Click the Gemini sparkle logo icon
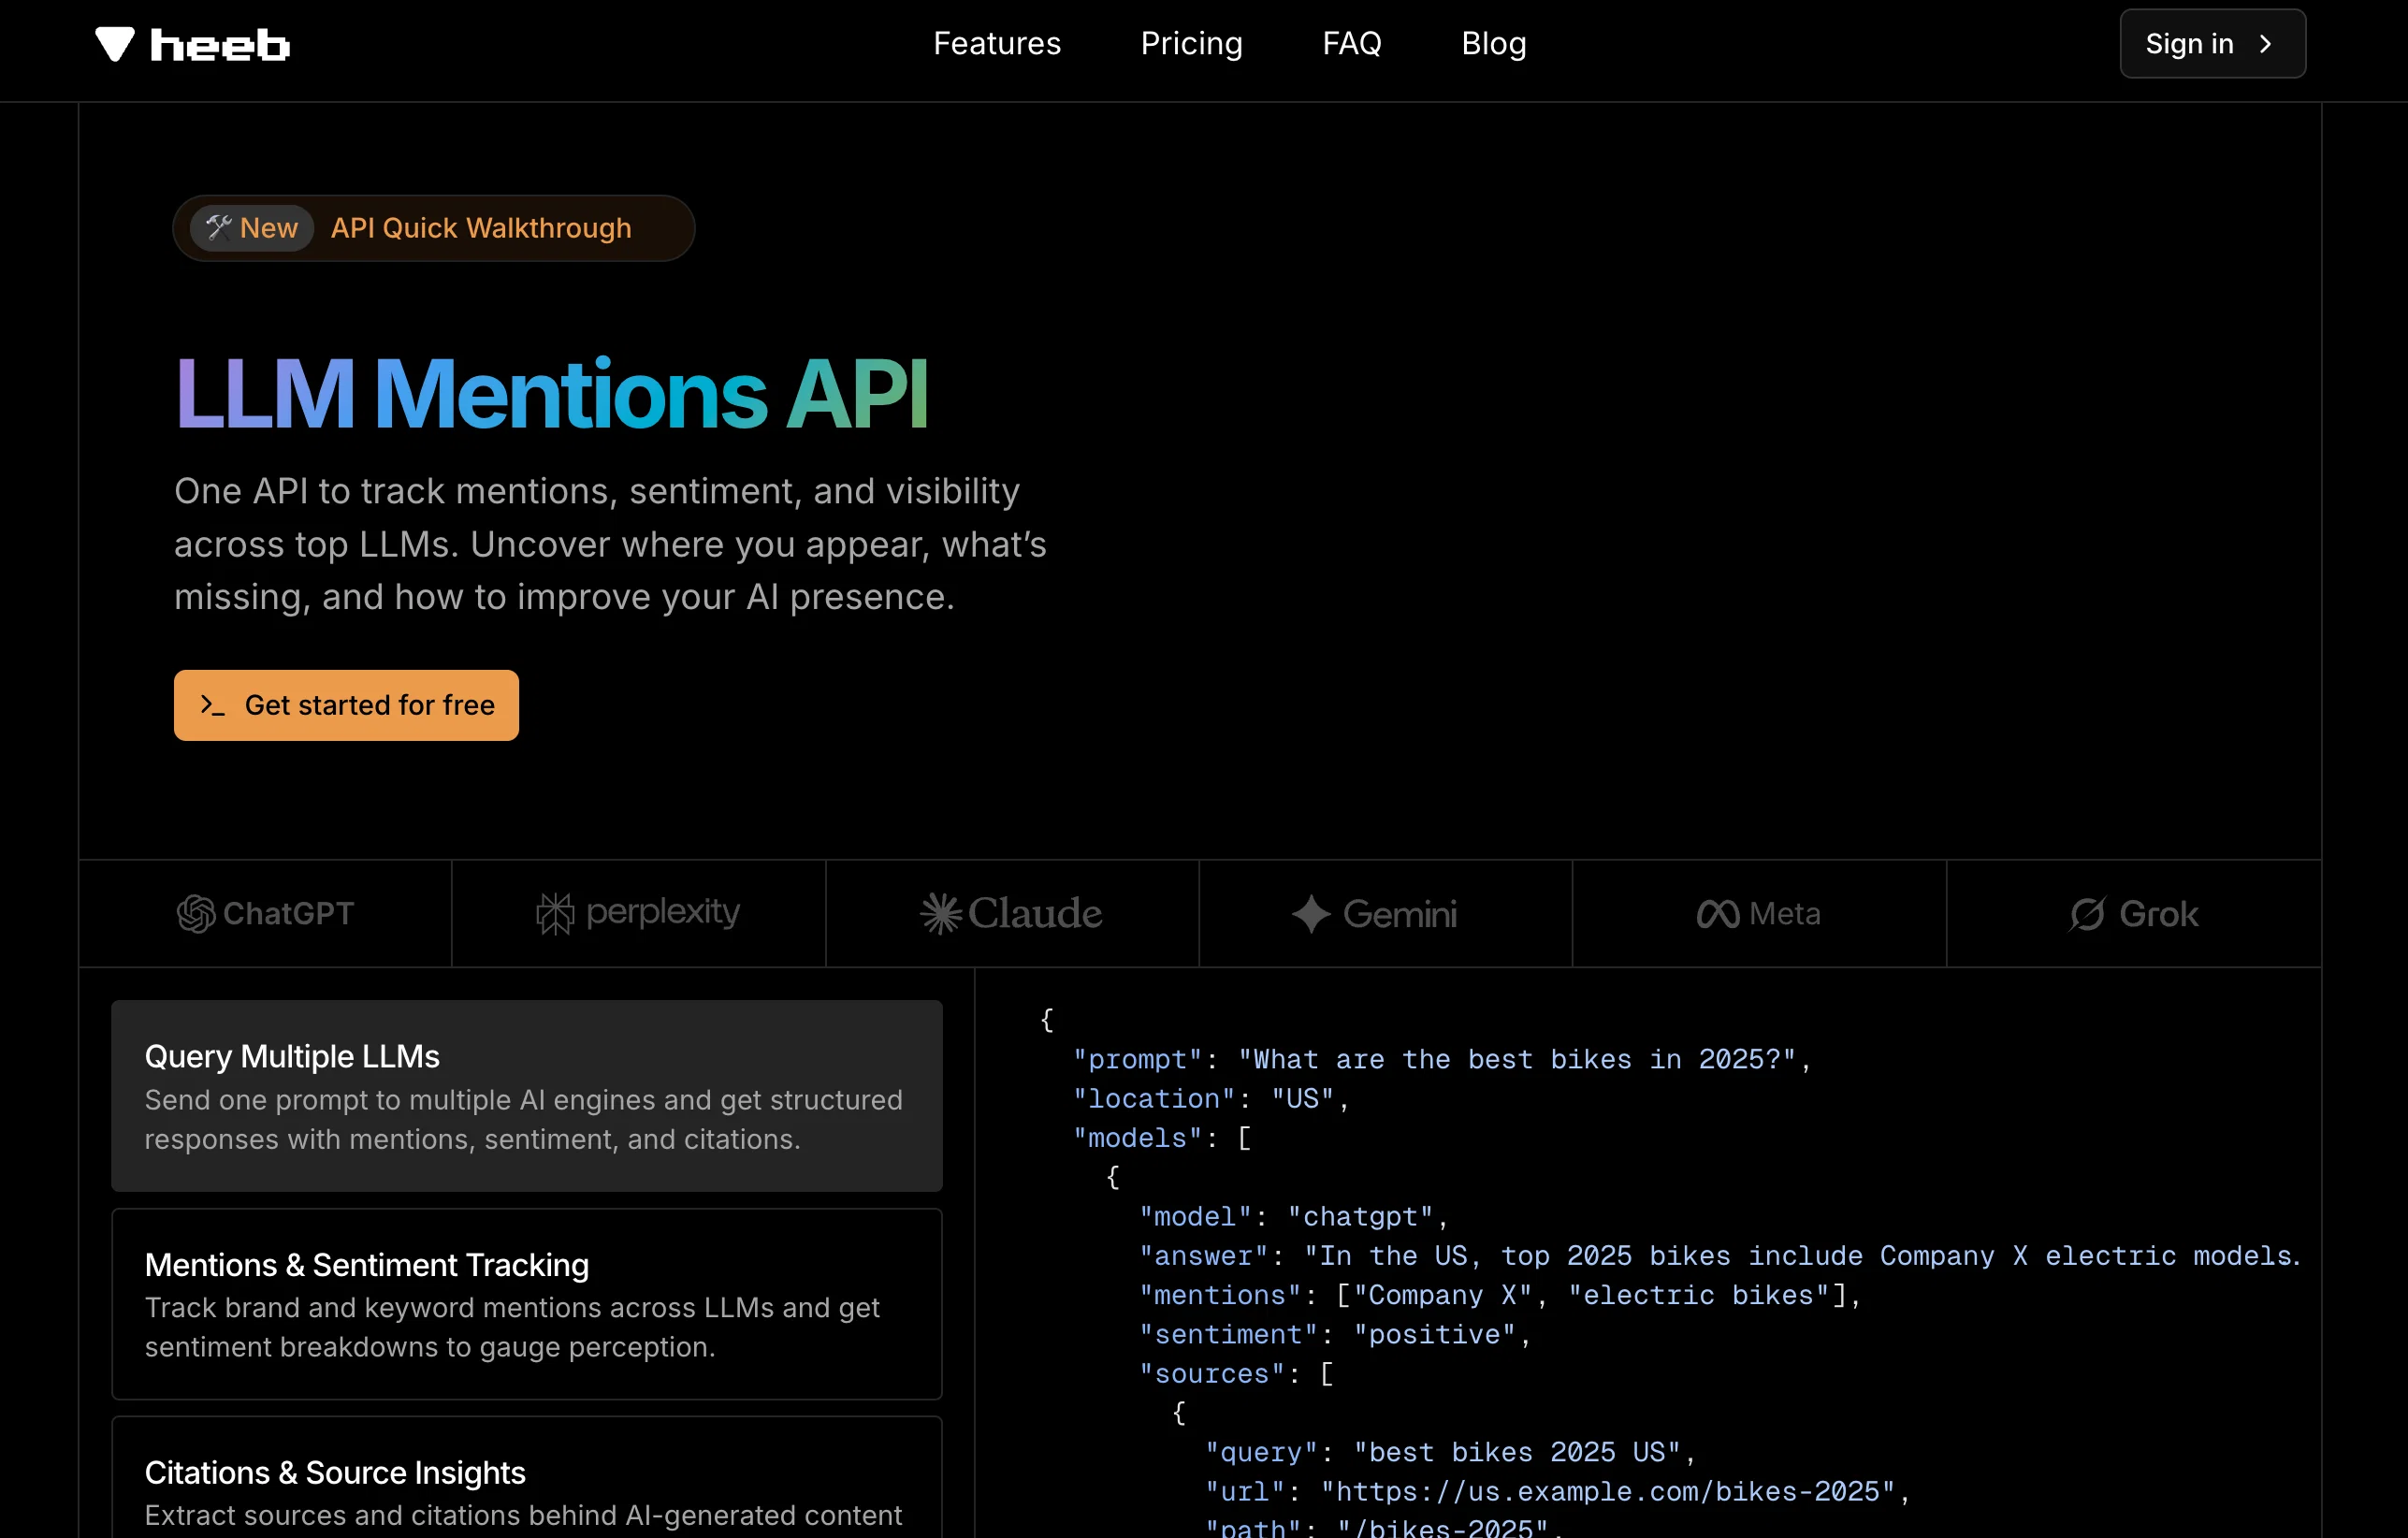Viewport: 2408px width, 1538px height. [1311, 914]
